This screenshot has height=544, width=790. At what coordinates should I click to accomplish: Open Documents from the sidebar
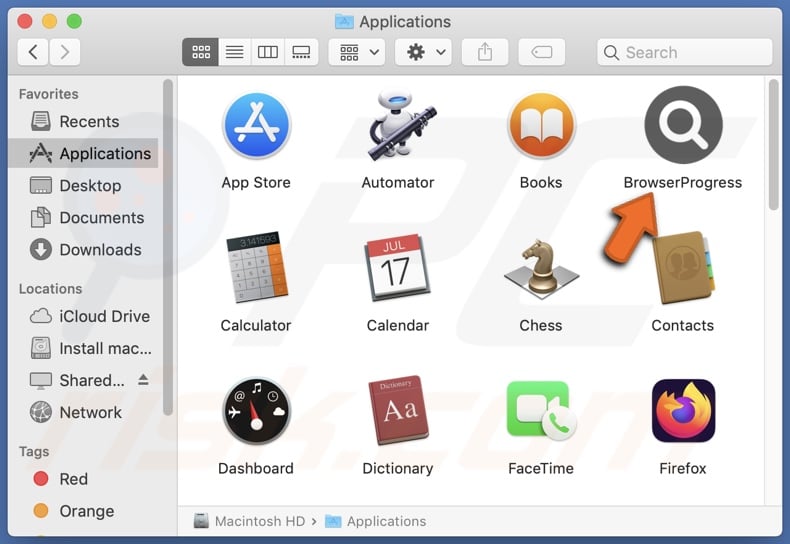(83, 218)
